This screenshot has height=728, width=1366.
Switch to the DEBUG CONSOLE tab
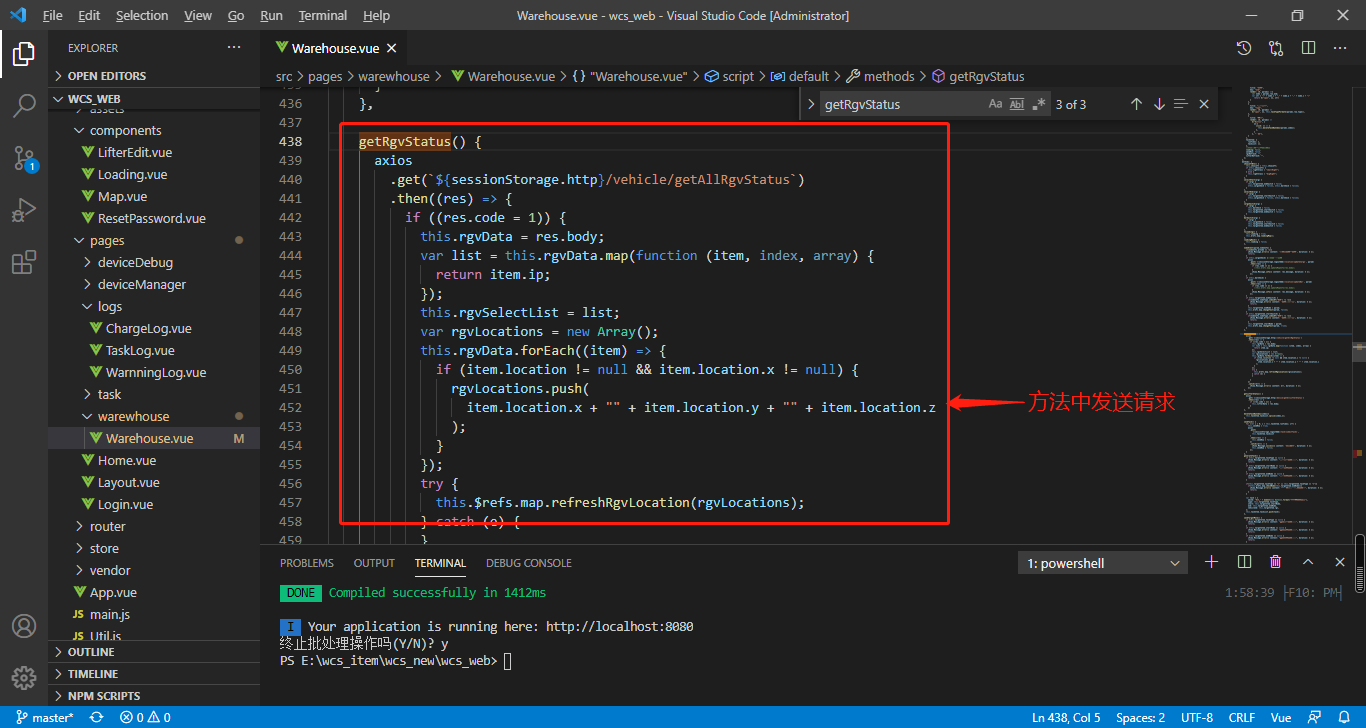pyautogui.click(x=529, y=563)
